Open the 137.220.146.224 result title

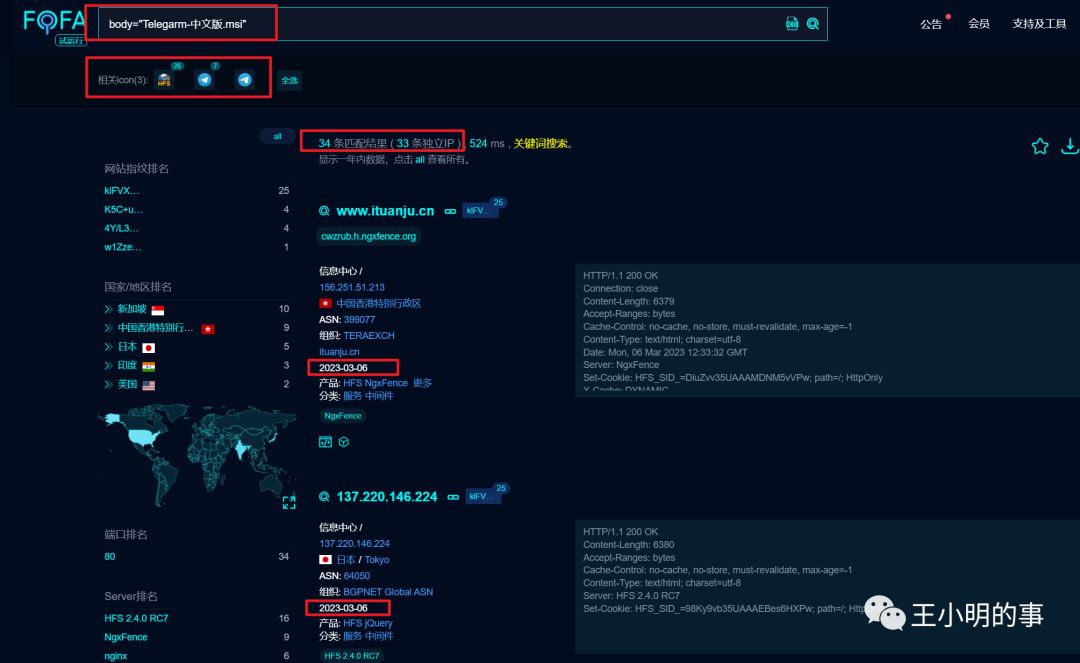(386, 496)
